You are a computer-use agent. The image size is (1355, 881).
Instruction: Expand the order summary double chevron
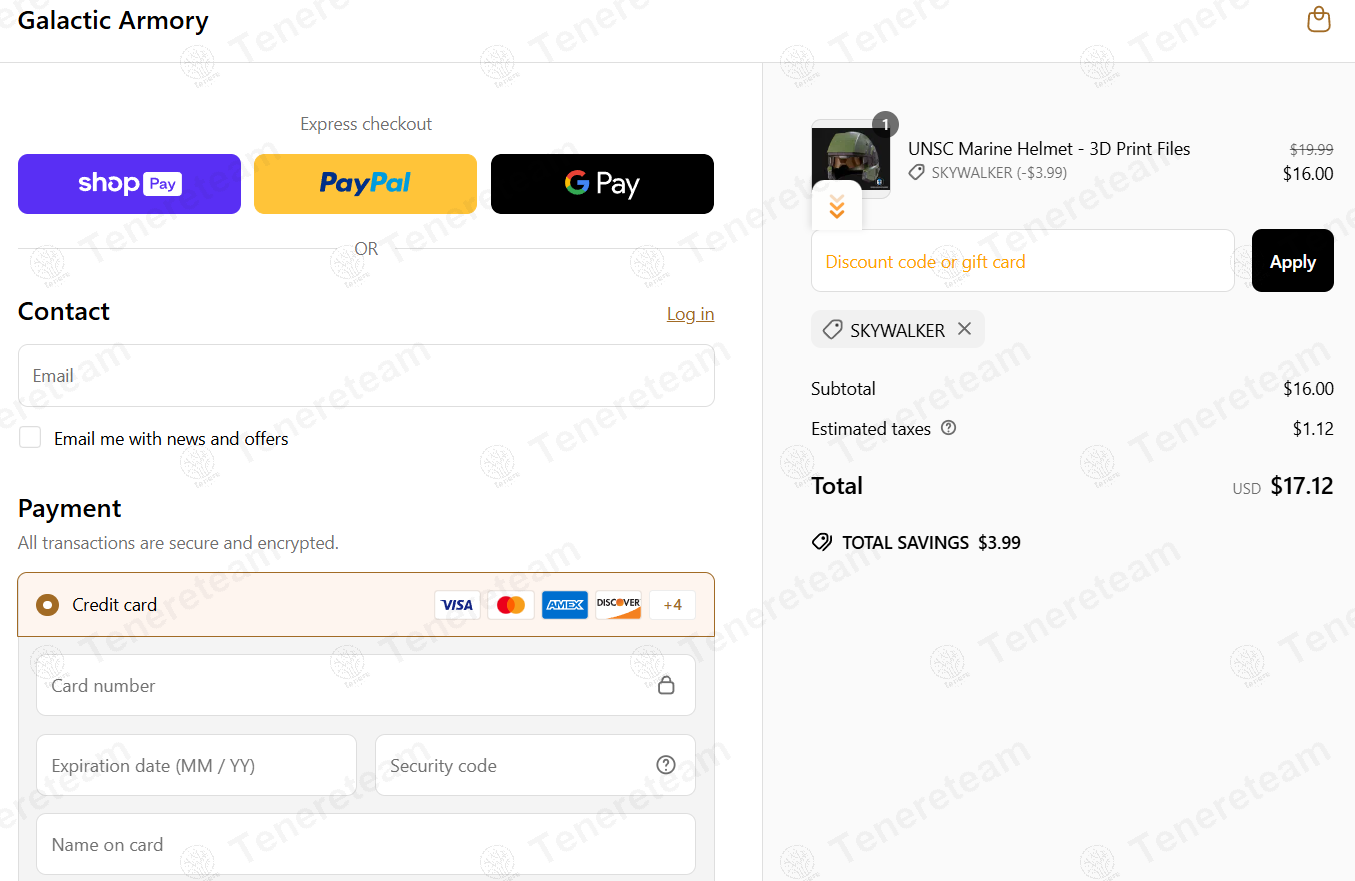[x=837, y=207]
